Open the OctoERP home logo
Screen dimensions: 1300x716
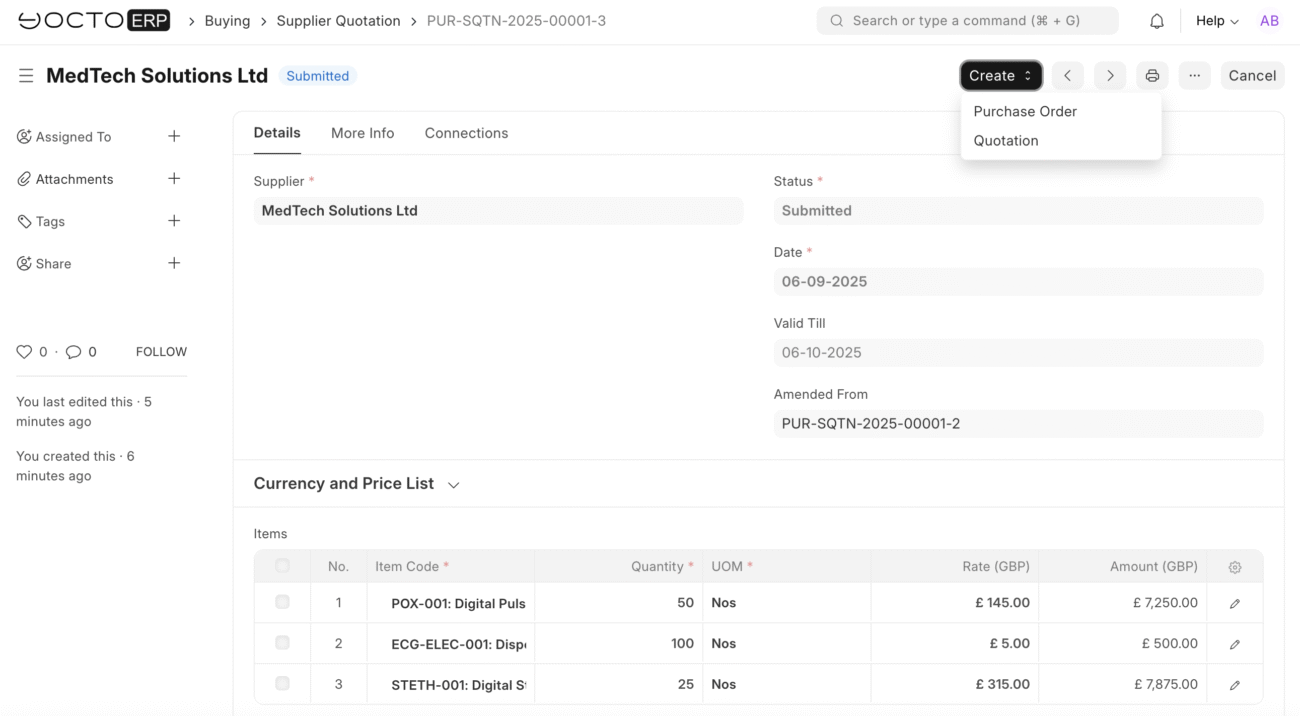point(94,21)
